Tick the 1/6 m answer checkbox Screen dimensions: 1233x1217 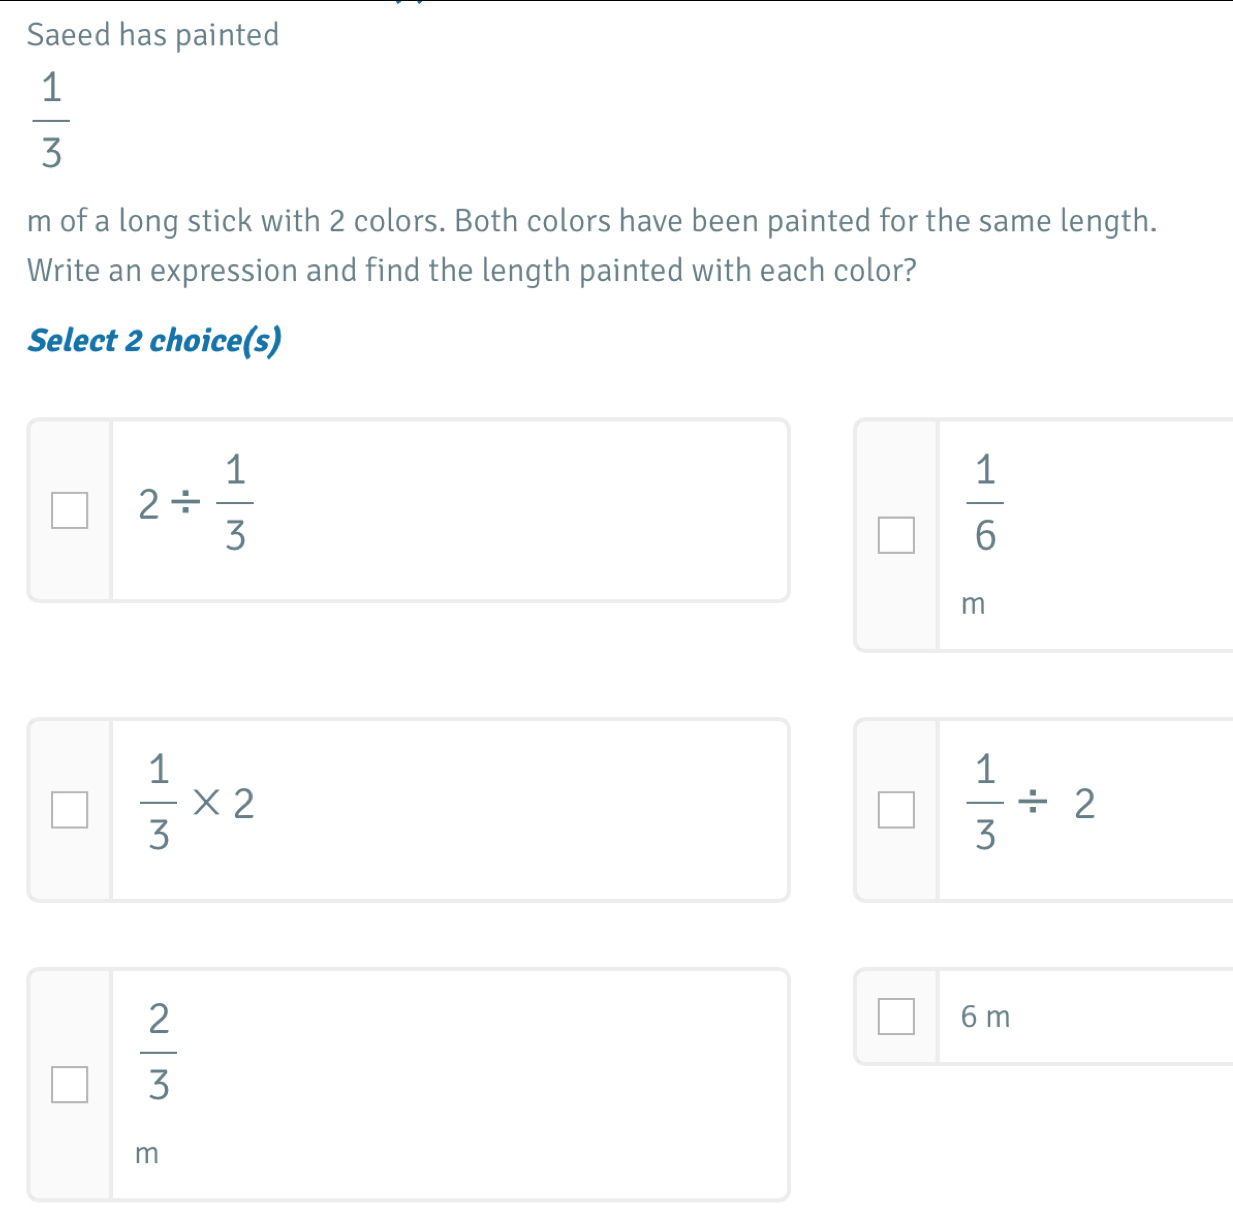(896, 535)
